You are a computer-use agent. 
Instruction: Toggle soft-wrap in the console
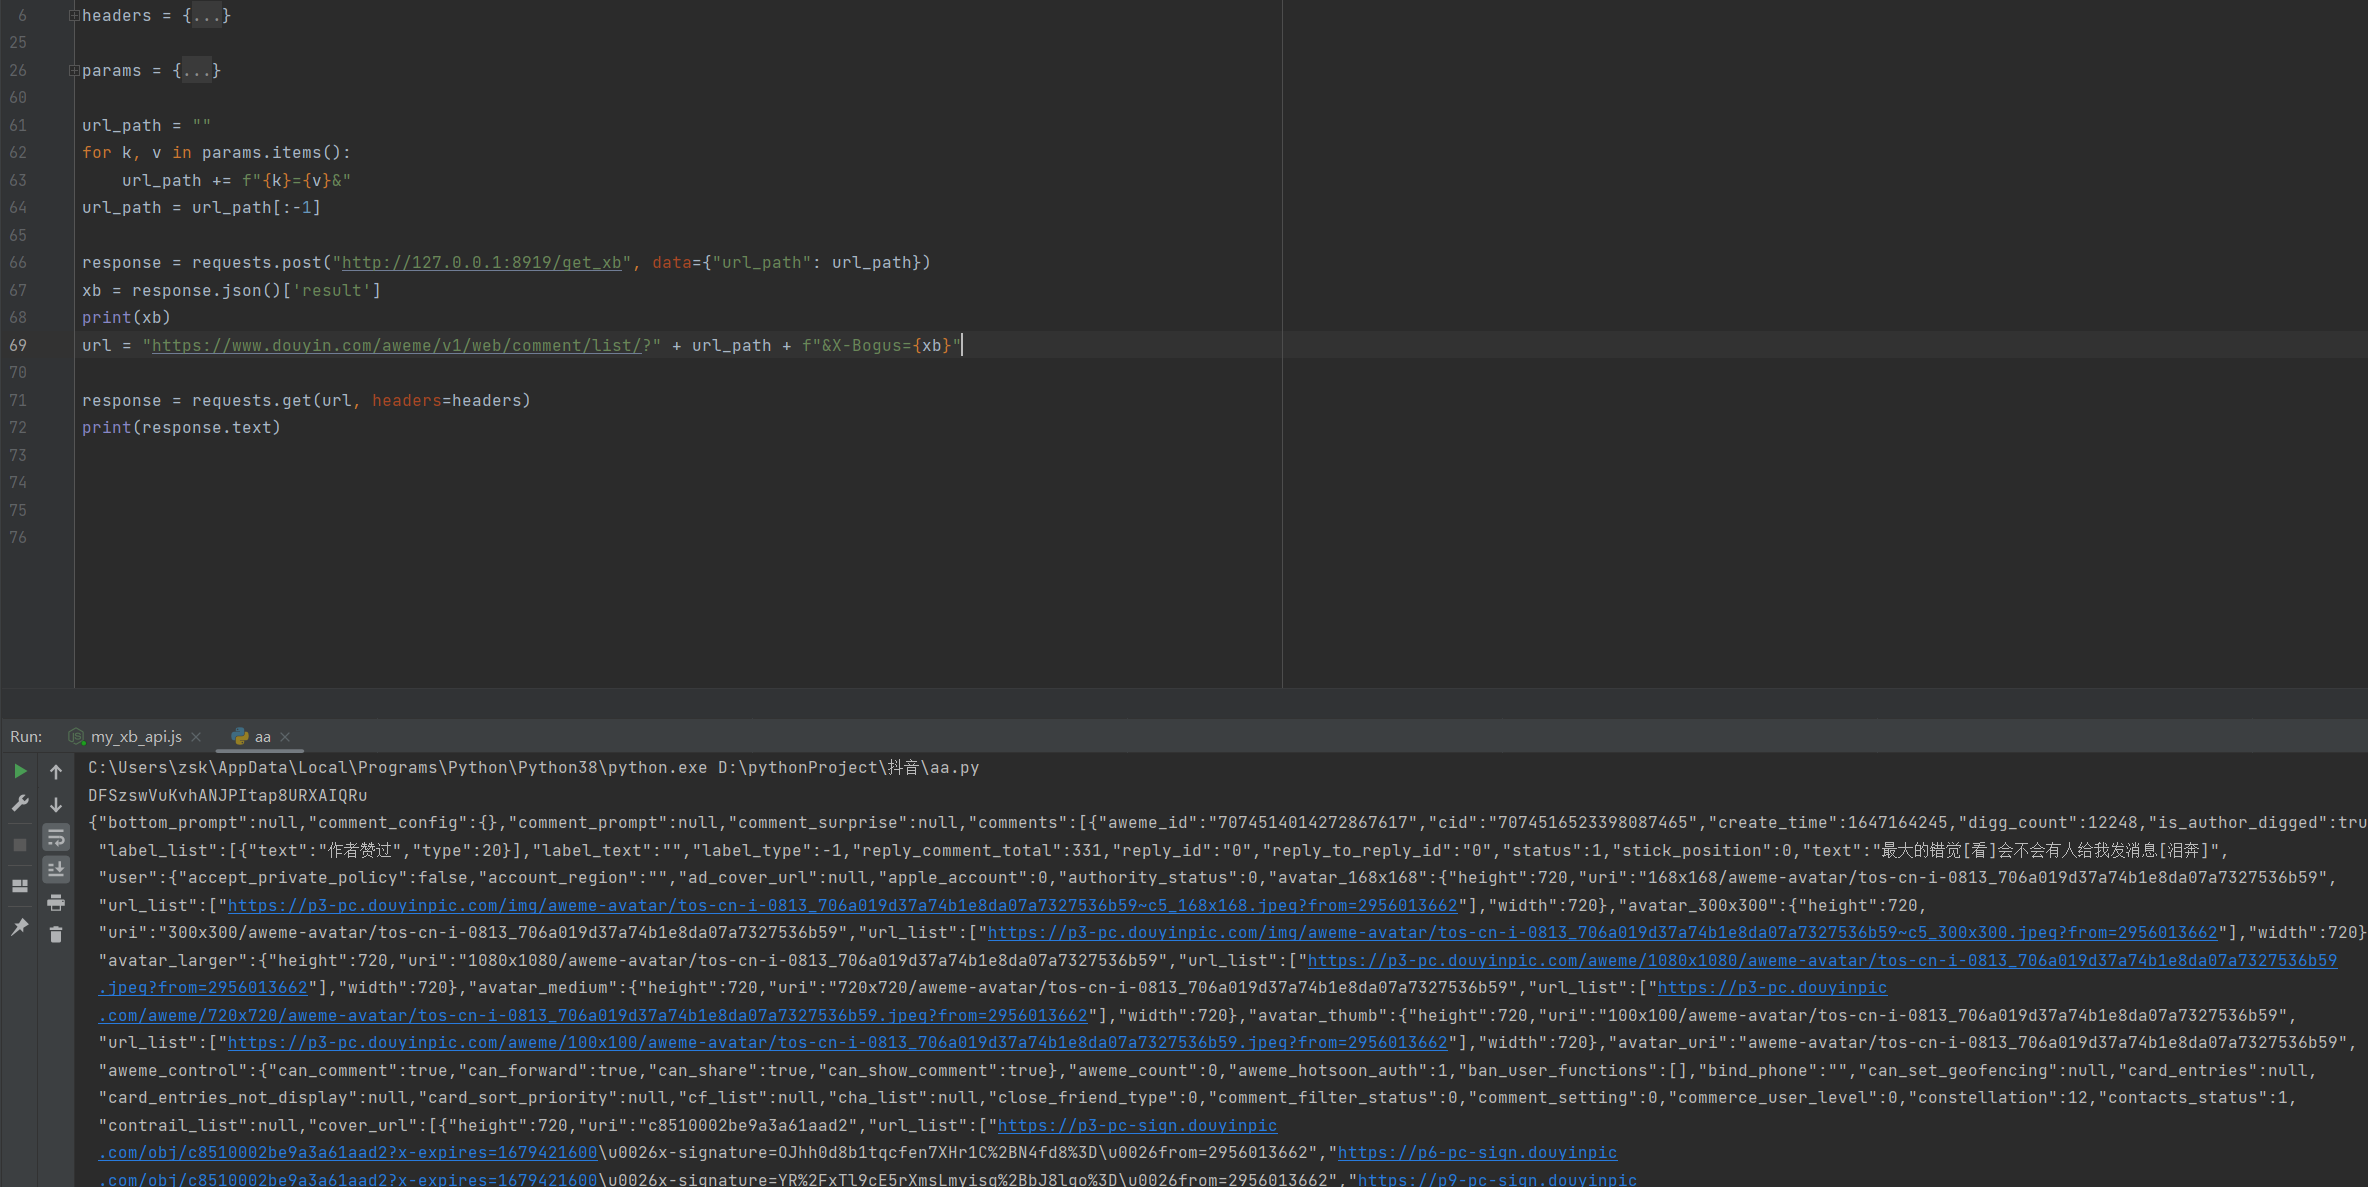tap(56, 837)
